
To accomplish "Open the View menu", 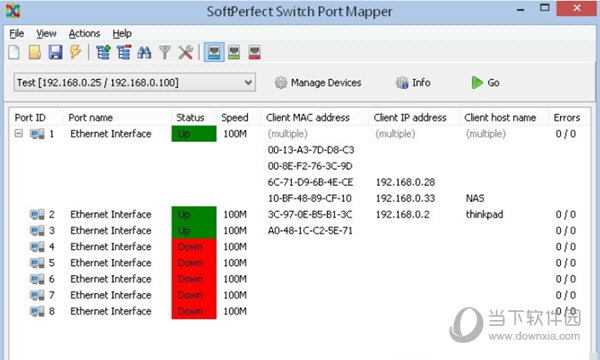I will pyautogui.click(x=46, y=34).
